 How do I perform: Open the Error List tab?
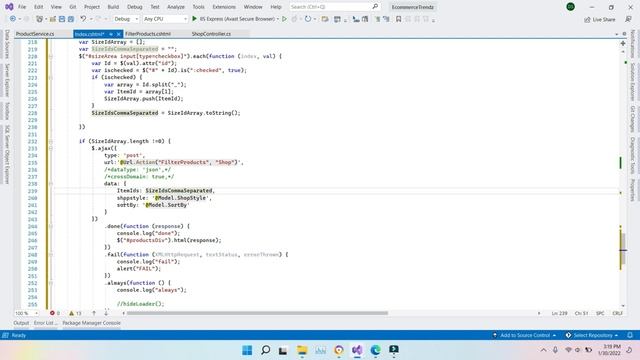tap(45, 323)
